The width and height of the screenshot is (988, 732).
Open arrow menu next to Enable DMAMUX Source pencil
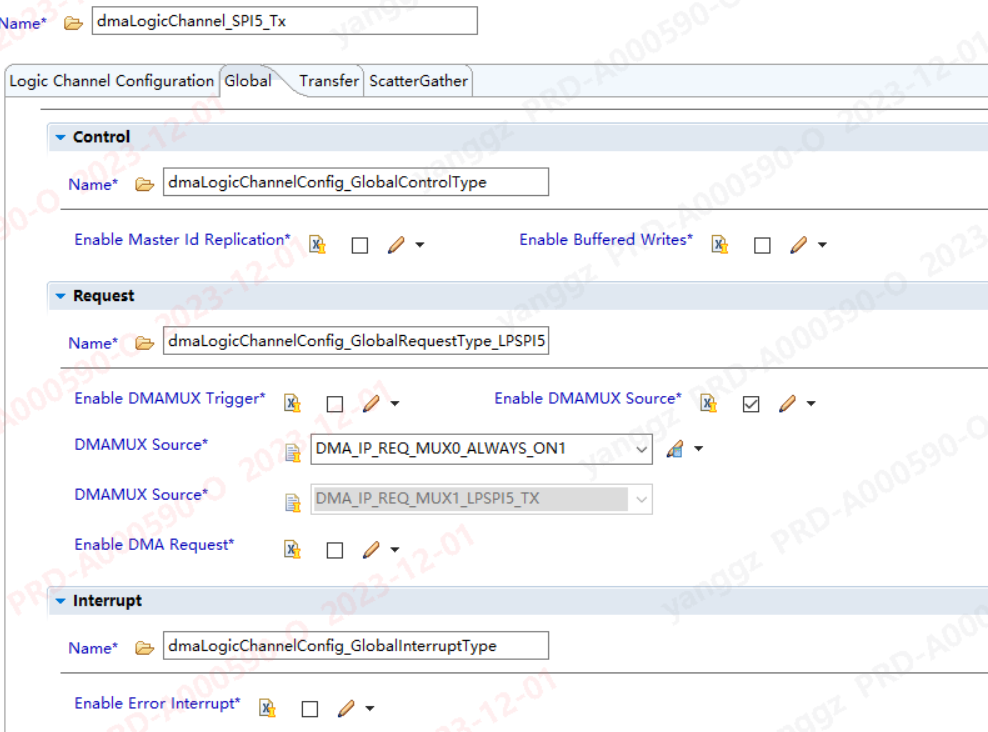[811, 403]
